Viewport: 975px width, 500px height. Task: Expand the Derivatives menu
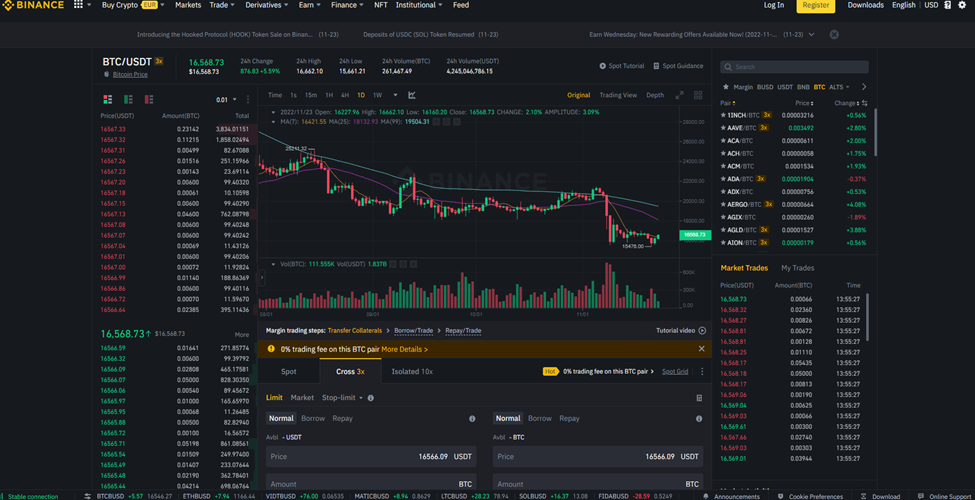[x=267, y=5]
